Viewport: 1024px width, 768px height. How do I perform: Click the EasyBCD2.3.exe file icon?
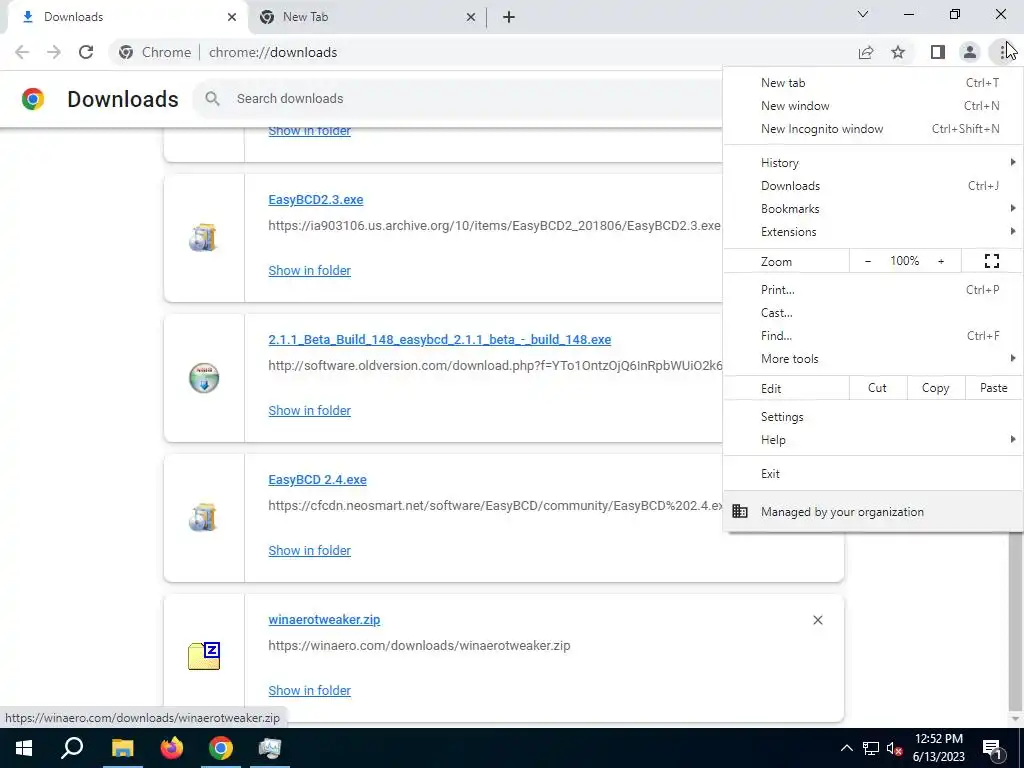204,237
